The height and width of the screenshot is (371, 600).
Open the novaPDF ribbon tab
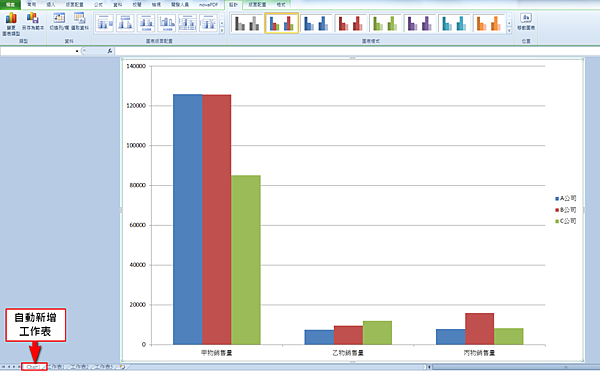pyautogui.click(x=209, y=5)
